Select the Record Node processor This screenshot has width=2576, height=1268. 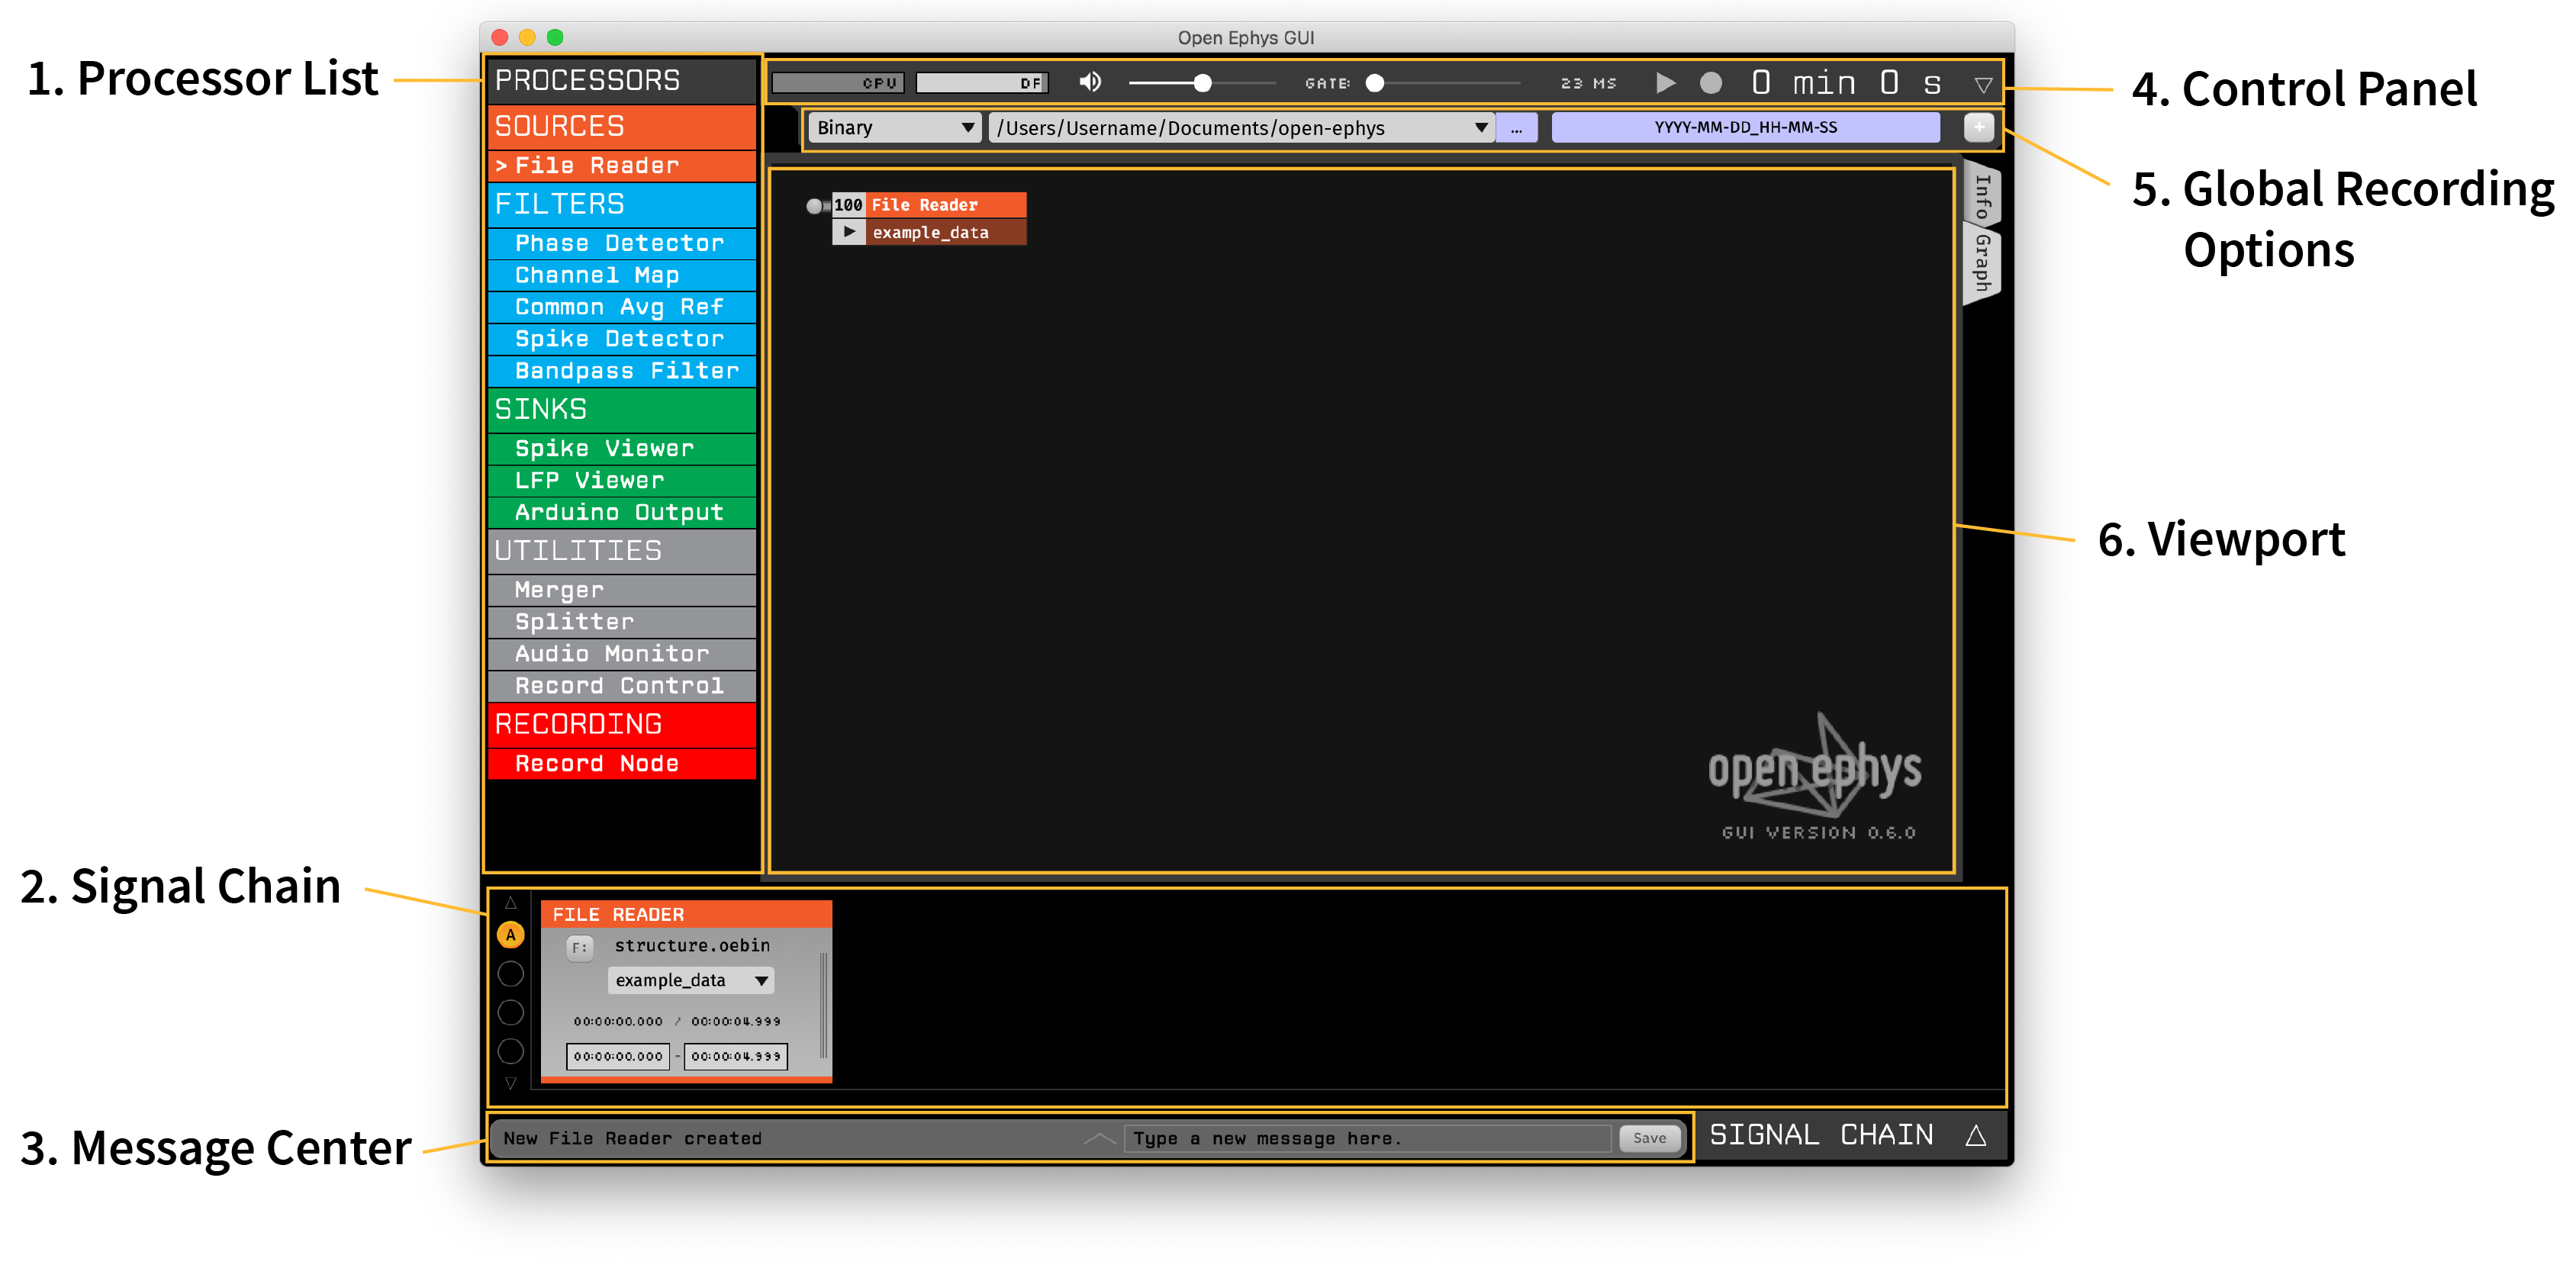(x=622, y=764)
